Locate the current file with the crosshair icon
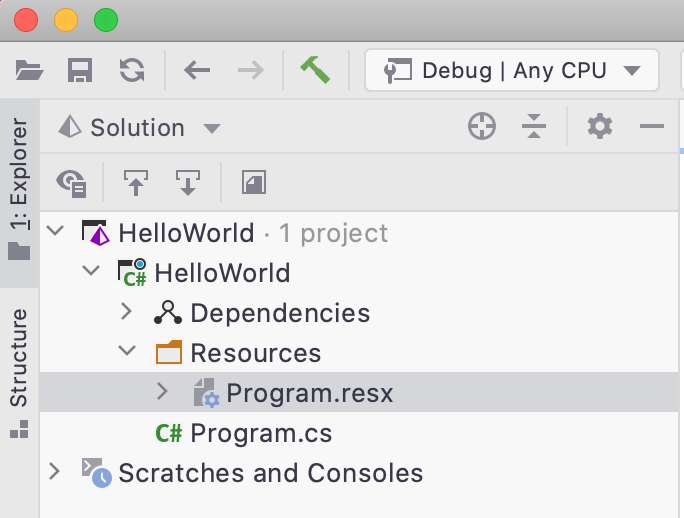This screenshot has height=518, width=684. pyautogui.click(x=482, y=127)
